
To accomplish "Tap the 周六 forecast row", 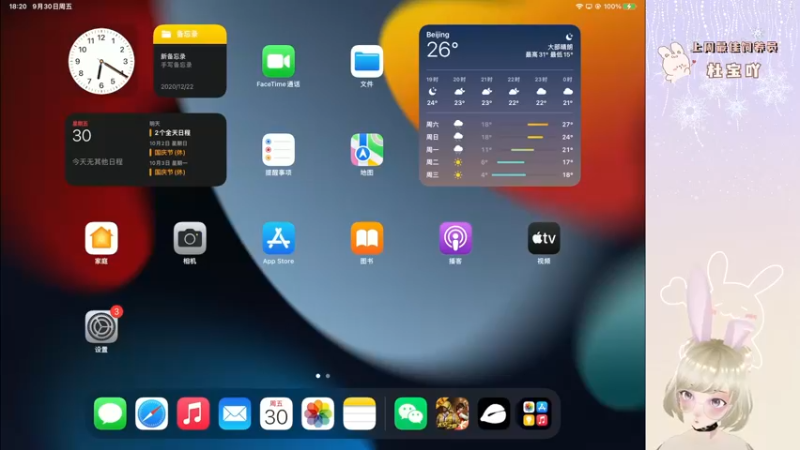I will pyautogui.click(x=499, y=124).
